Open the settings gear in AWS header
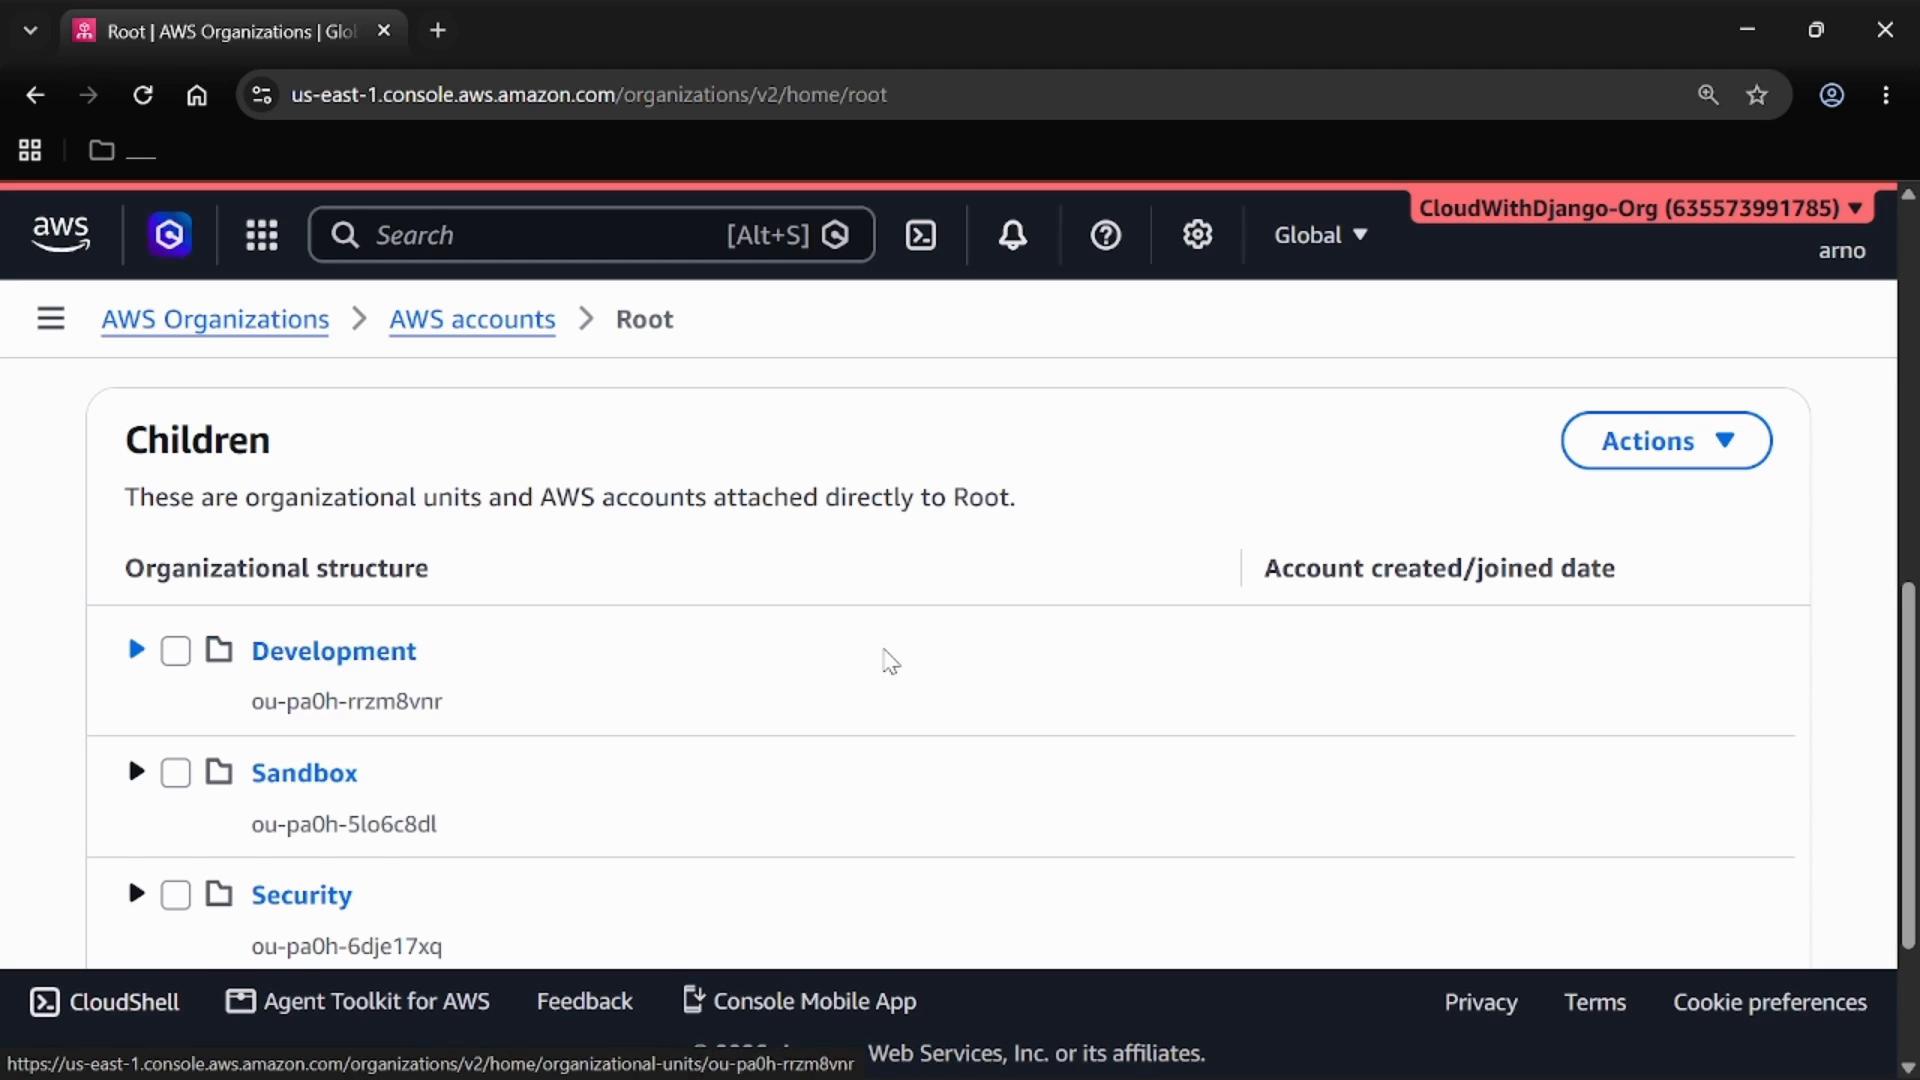 [1197, 235]
